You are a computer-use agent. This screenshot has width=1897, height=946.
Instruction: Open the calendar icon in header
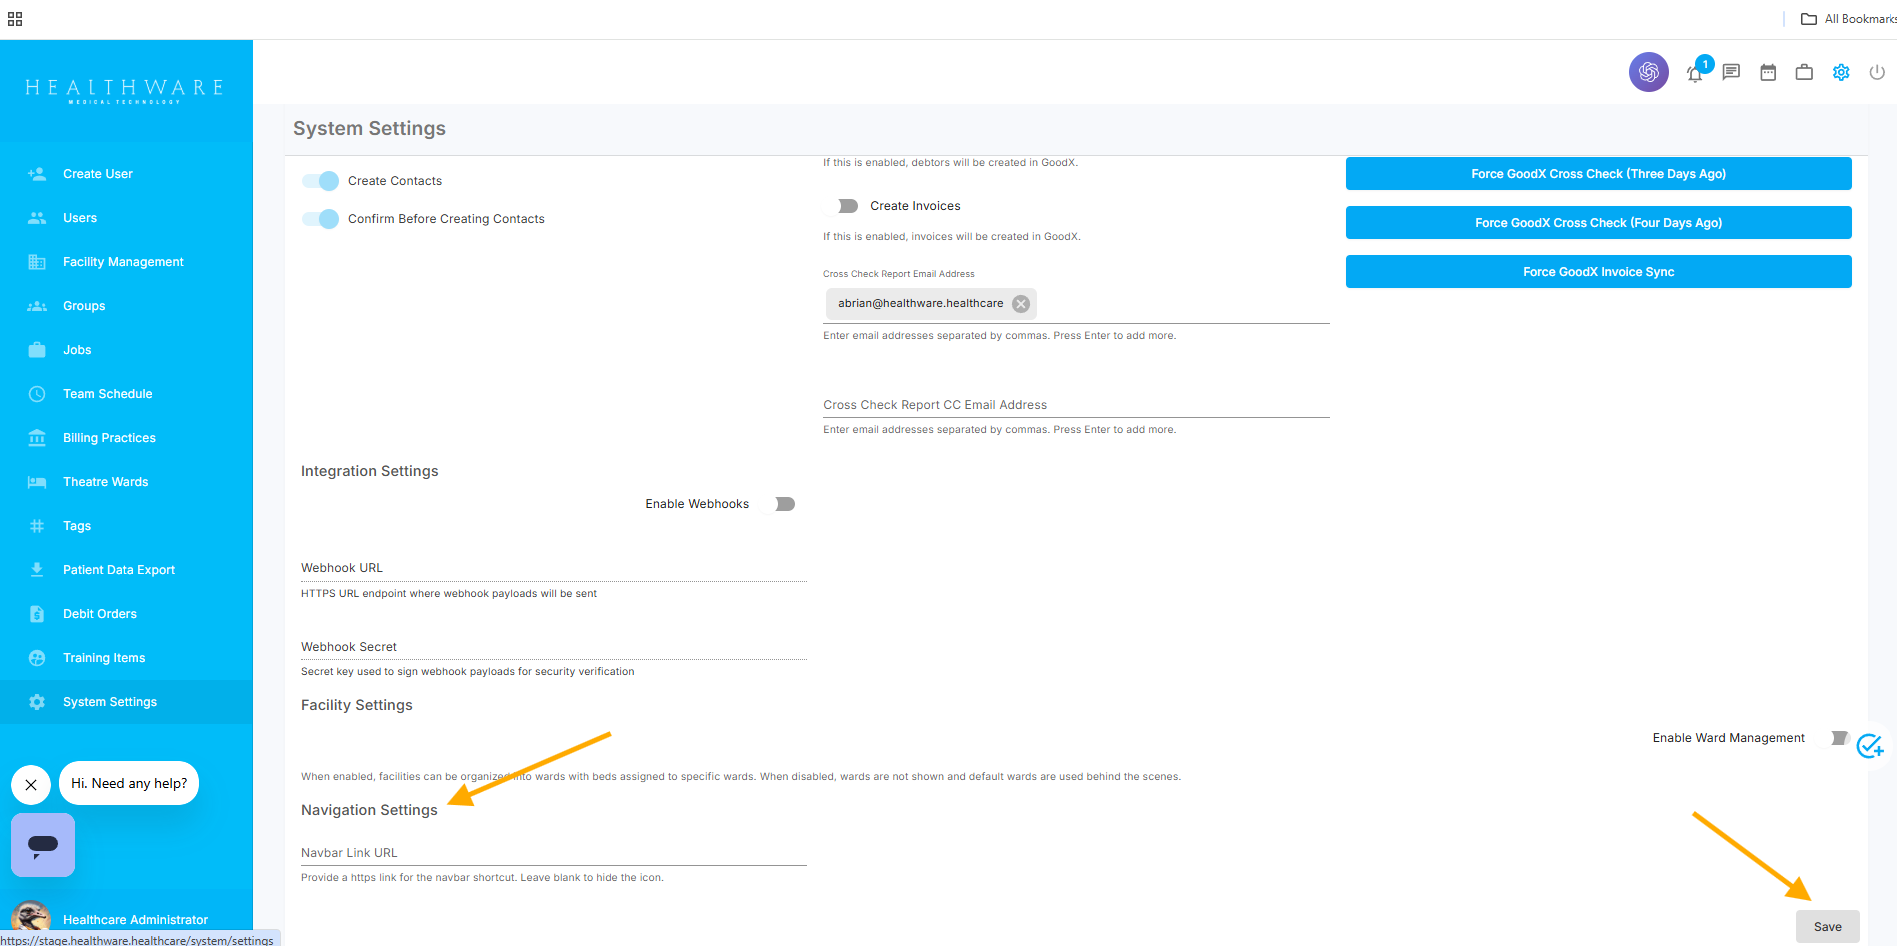tap(1768, 72)
